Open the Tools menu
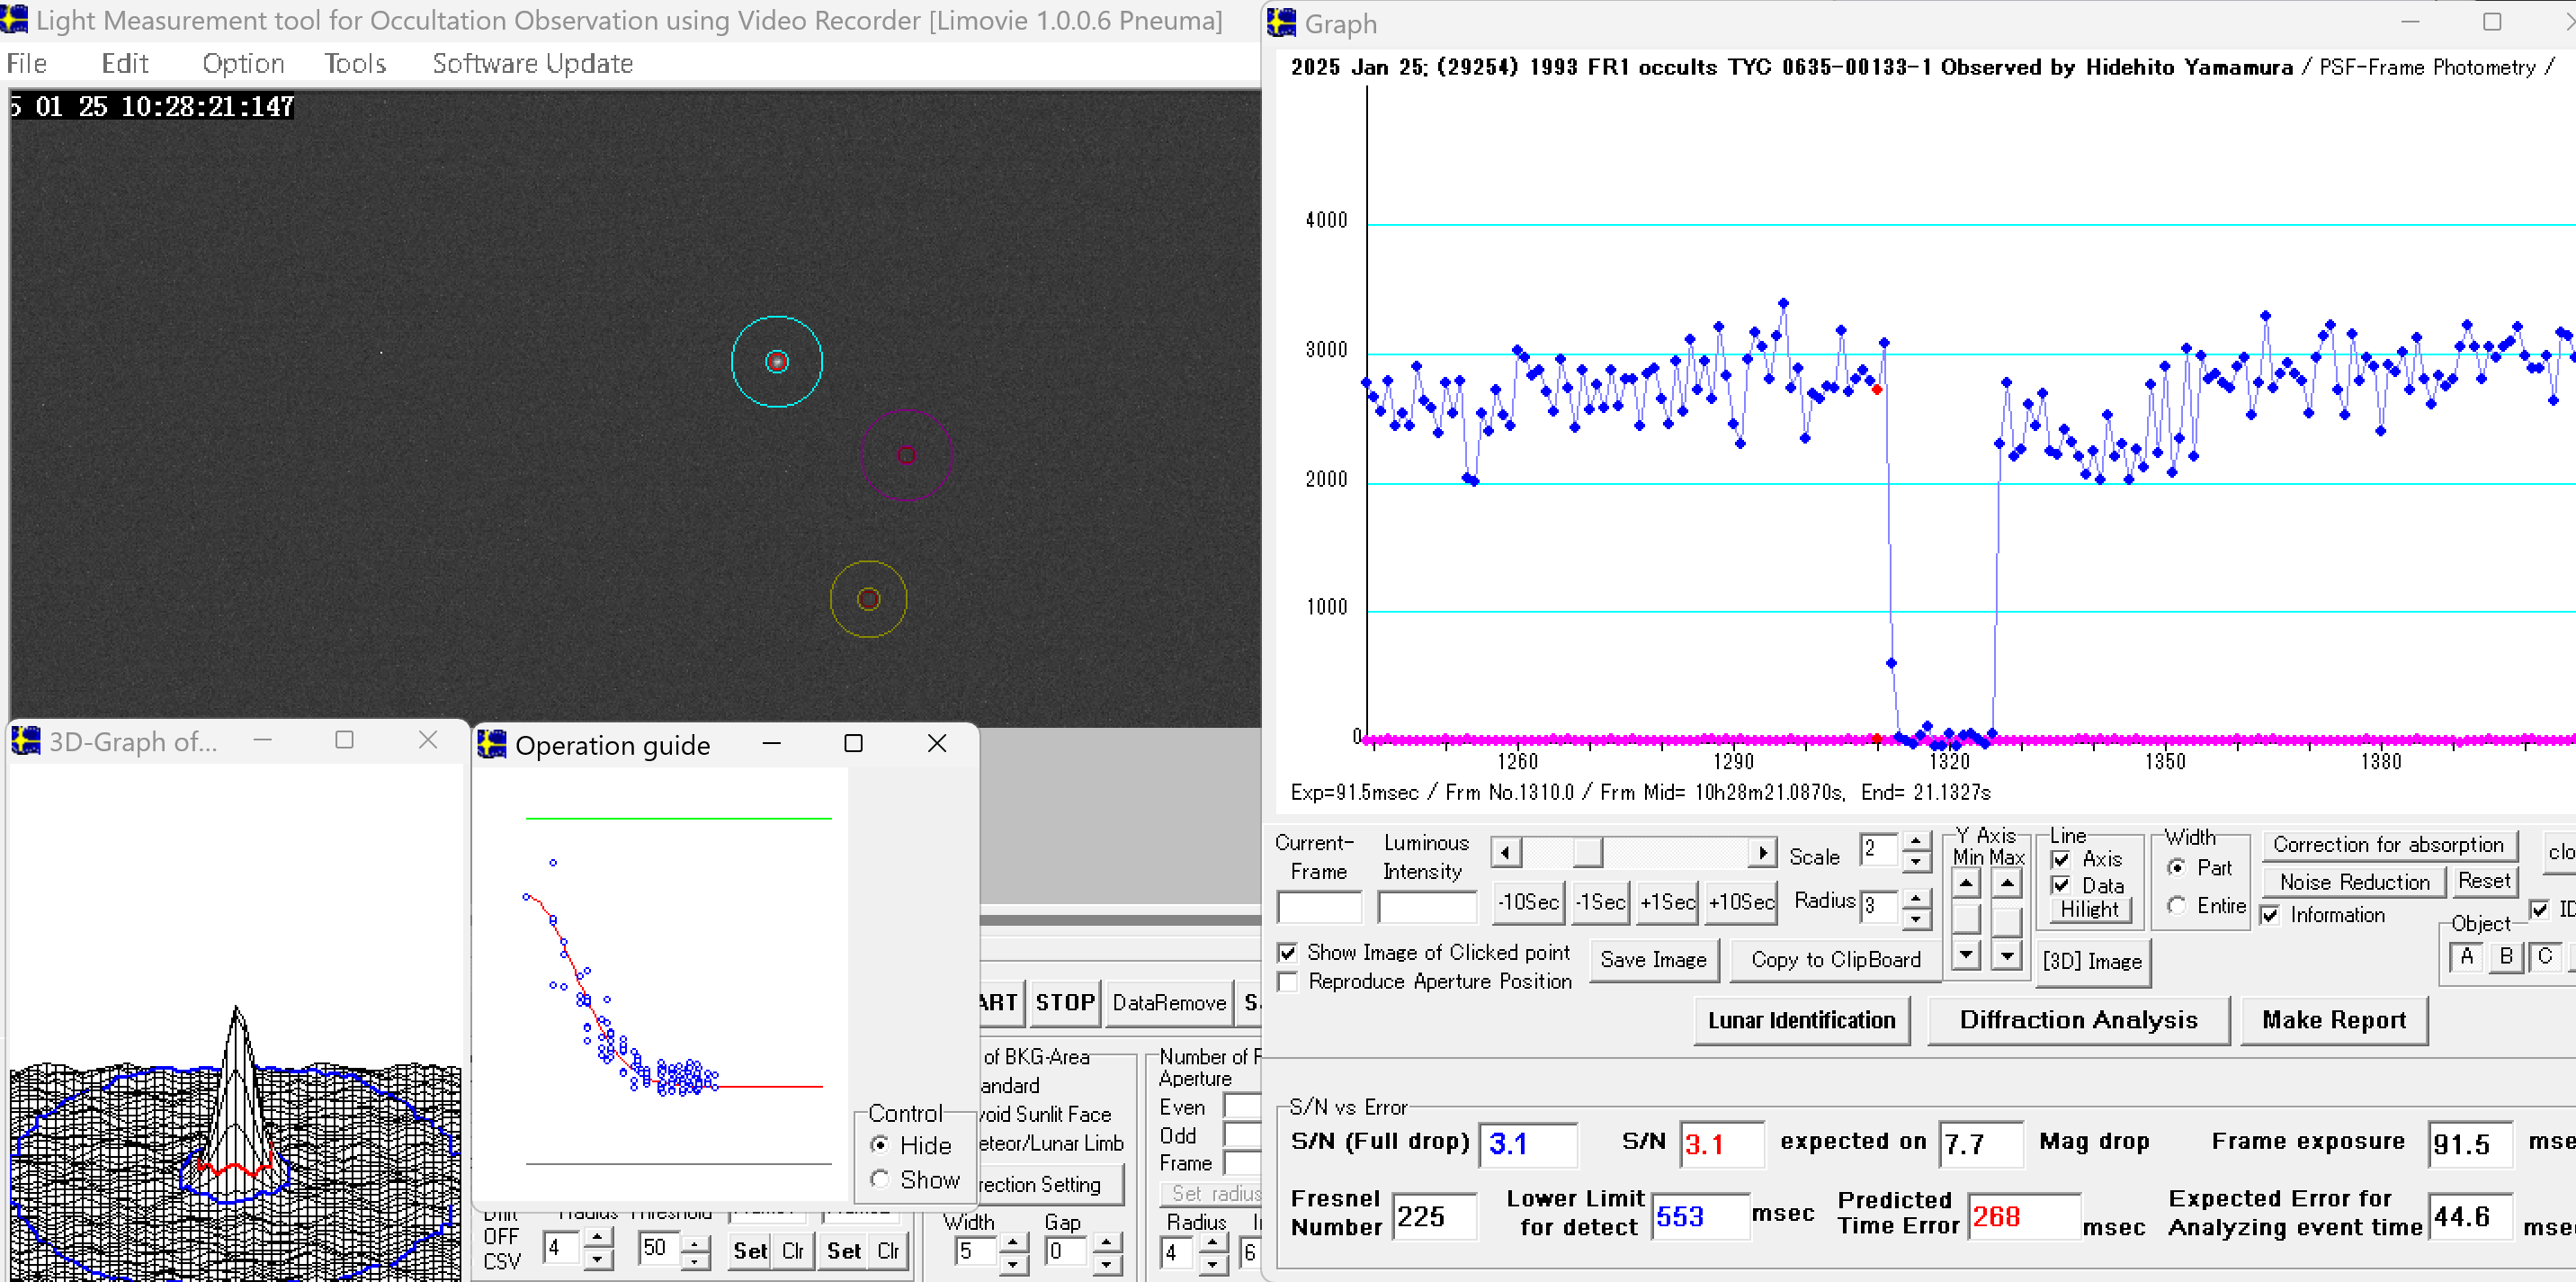Image resolution: width=2576 pixels, height=1282 pixels. [355, 64]
